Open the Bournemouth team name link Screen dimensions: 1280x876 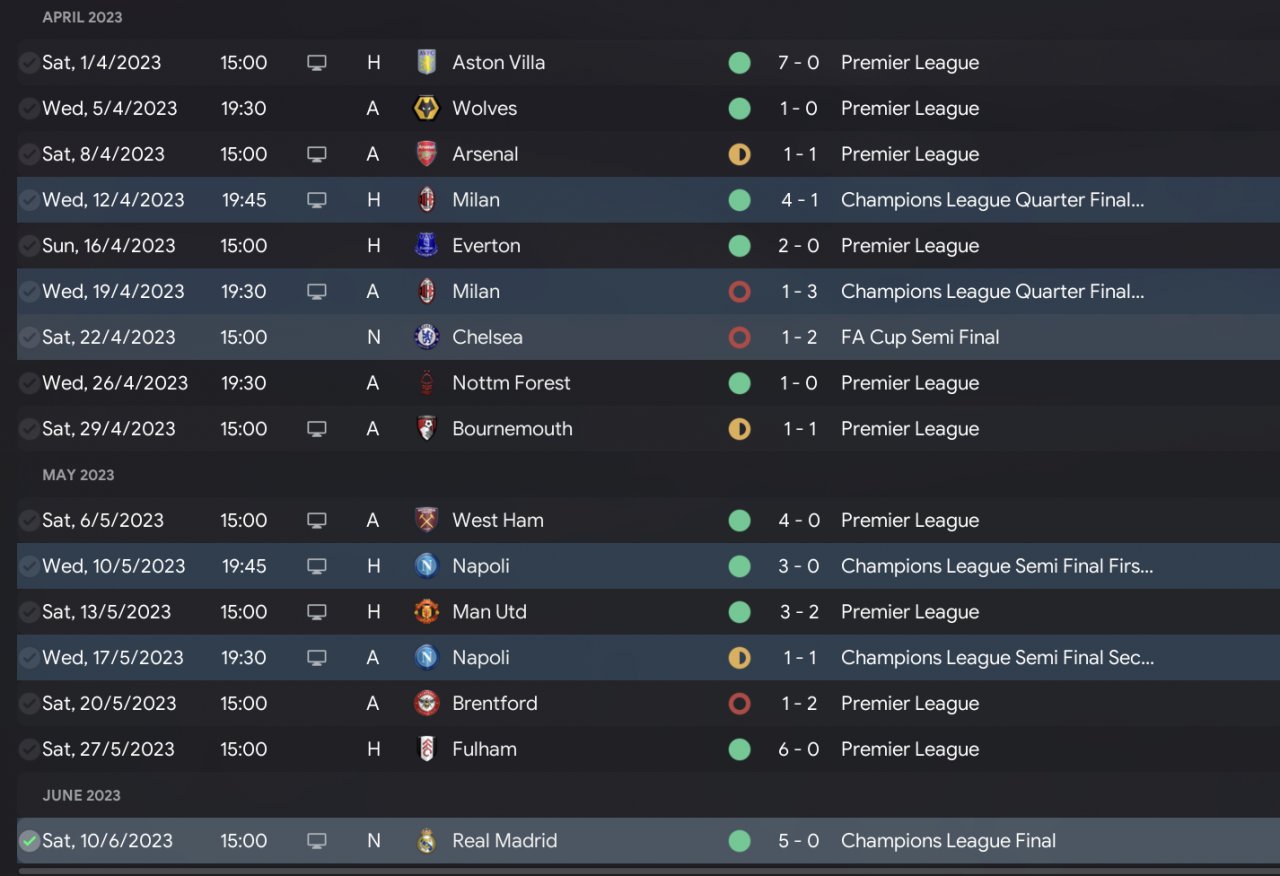coord(512,429)
